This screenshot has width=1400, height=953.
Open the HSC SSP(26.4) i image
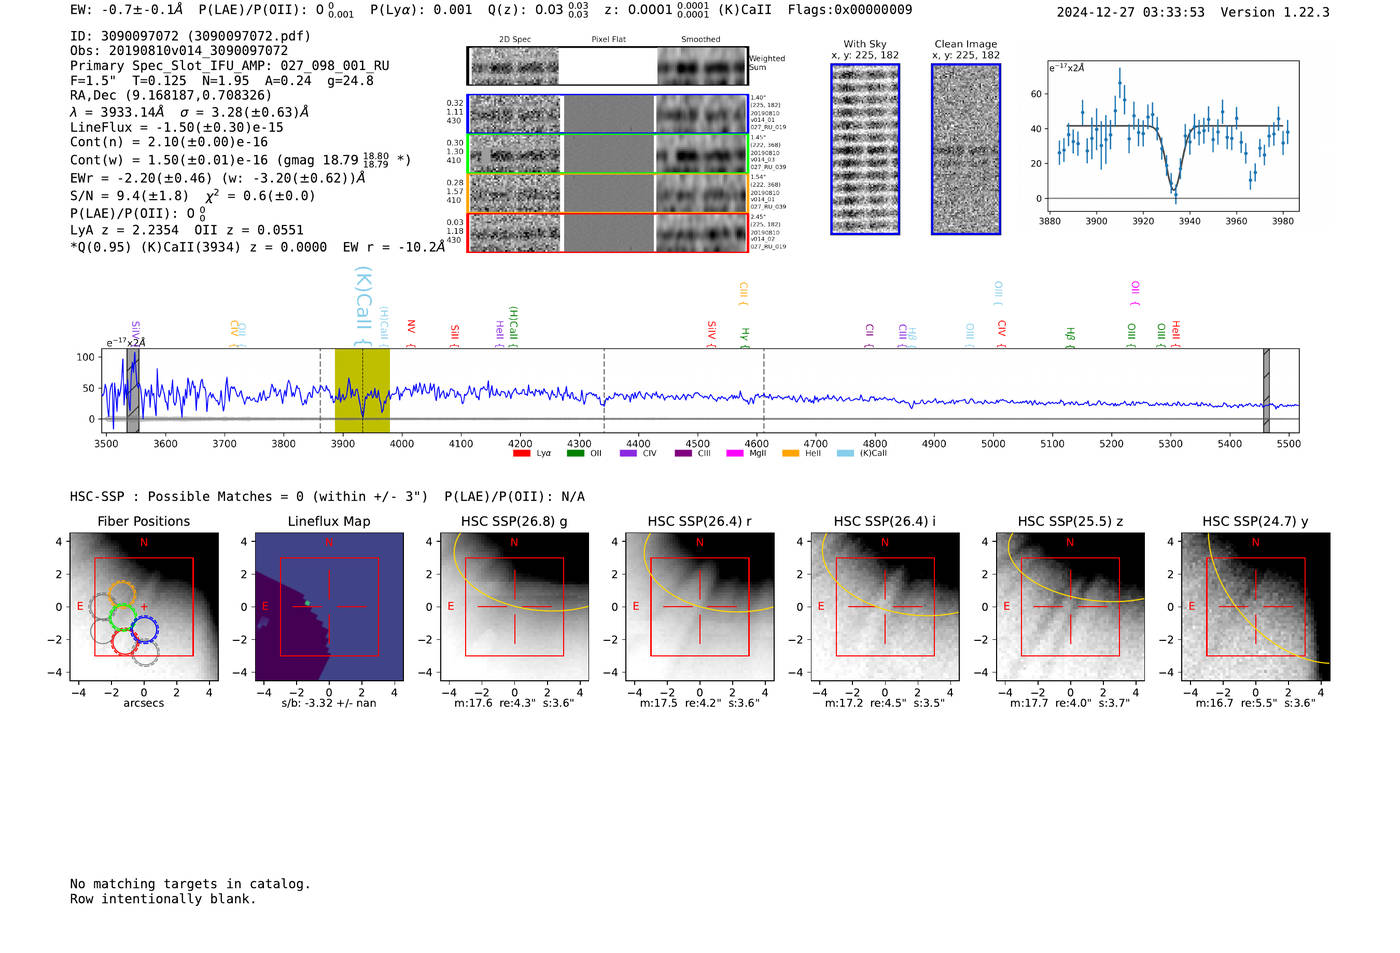[885, 607]
